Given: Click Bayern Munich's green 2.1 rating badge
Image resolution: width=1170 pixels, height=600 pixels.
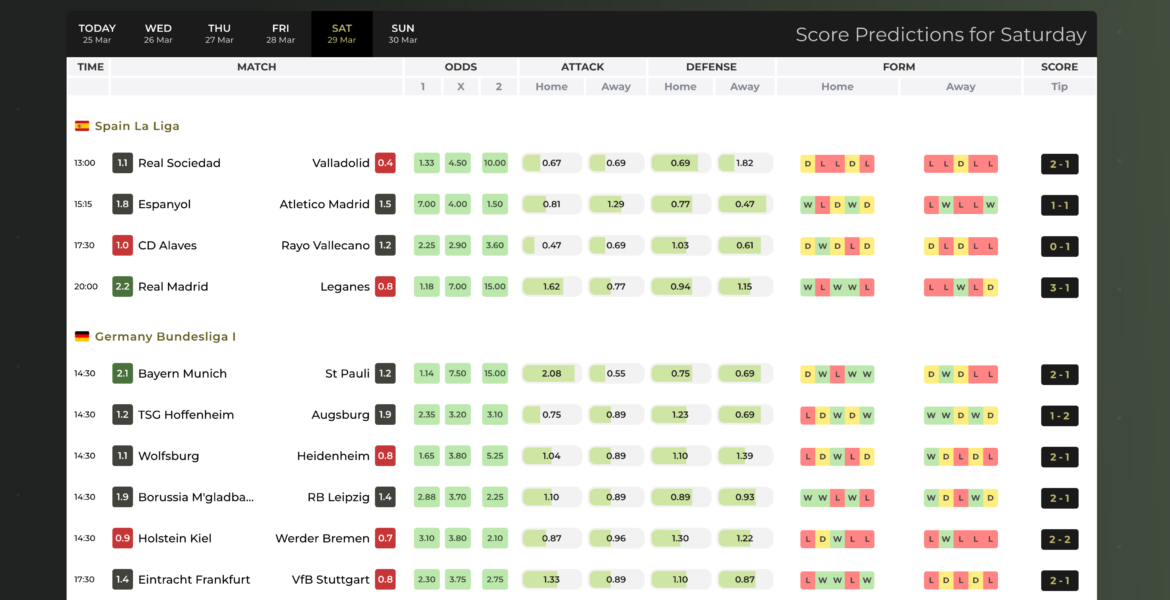Looking at the screenshot, I should click(122, 374).
